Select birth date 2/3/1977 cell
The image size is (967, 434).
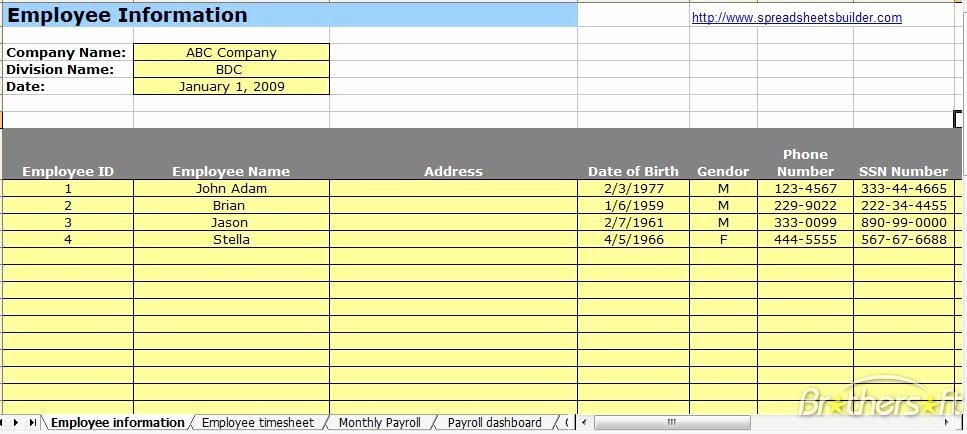coord(633,189)
